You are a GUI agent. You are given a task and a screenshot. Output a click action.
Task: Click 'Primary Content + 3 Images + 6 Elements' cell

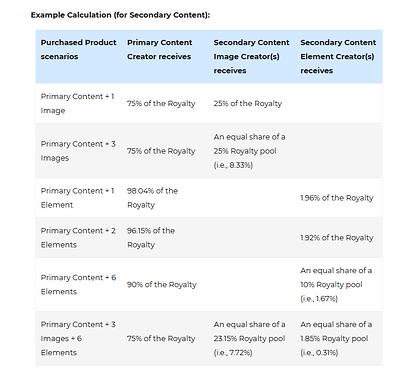click(x=78, y=338)
